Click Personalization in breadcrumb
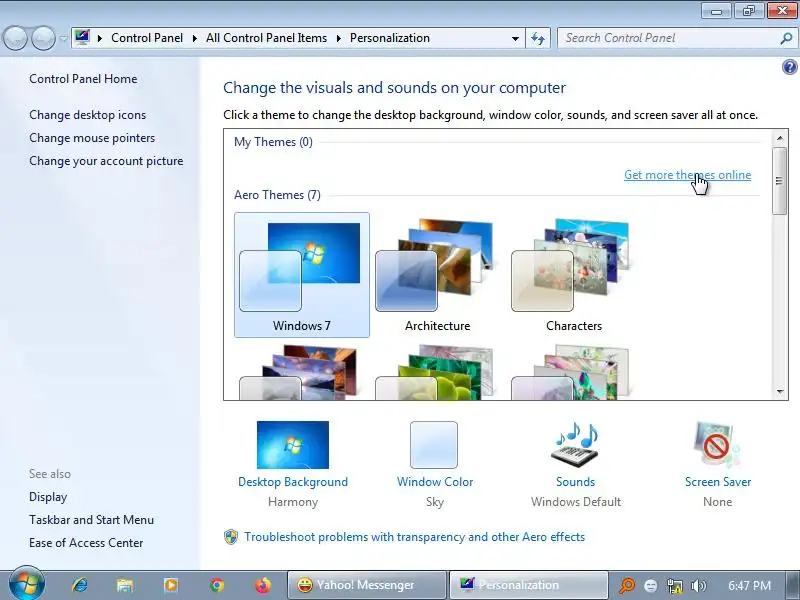Screen dimensions: 800x600 (x=390, y=38)
